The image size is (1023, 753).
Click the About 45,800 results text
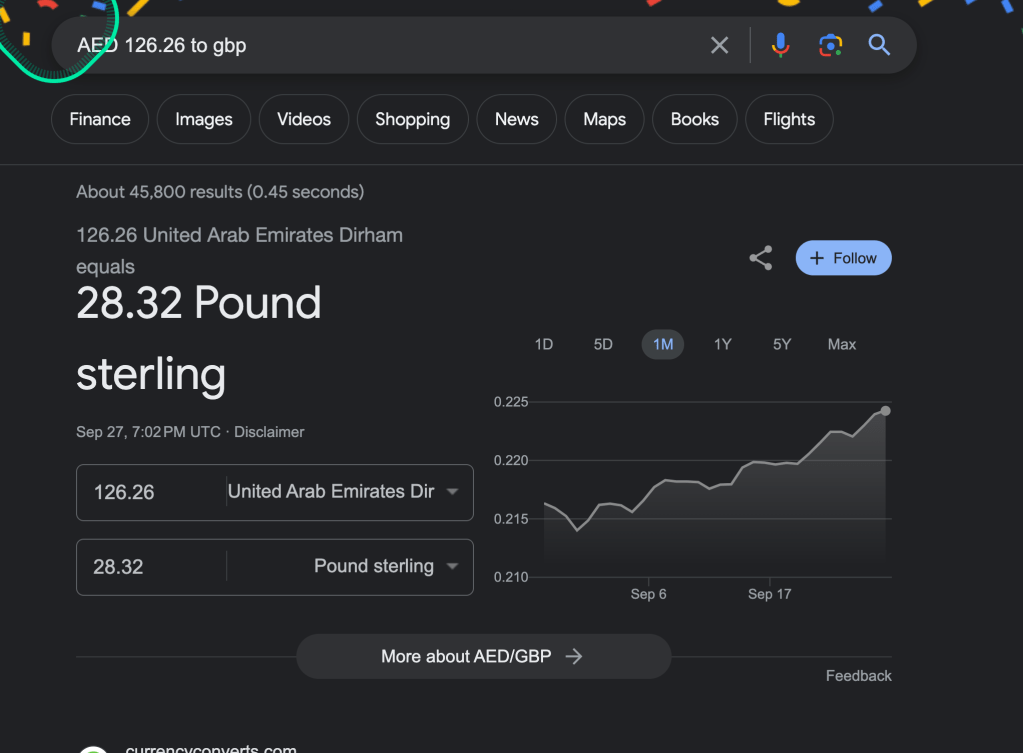(220, 192)
